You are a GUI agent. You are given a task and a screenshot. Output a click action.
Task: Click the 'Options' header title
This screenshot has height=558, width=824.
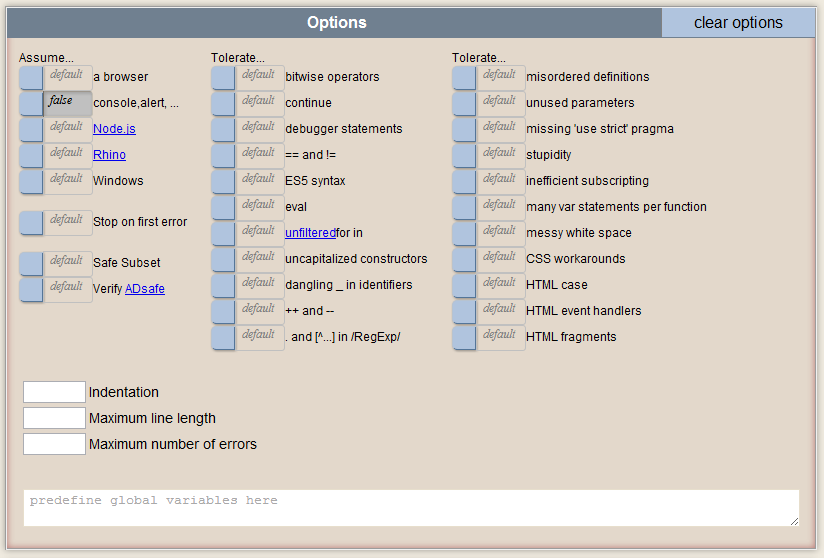click(x=337, y=23)
